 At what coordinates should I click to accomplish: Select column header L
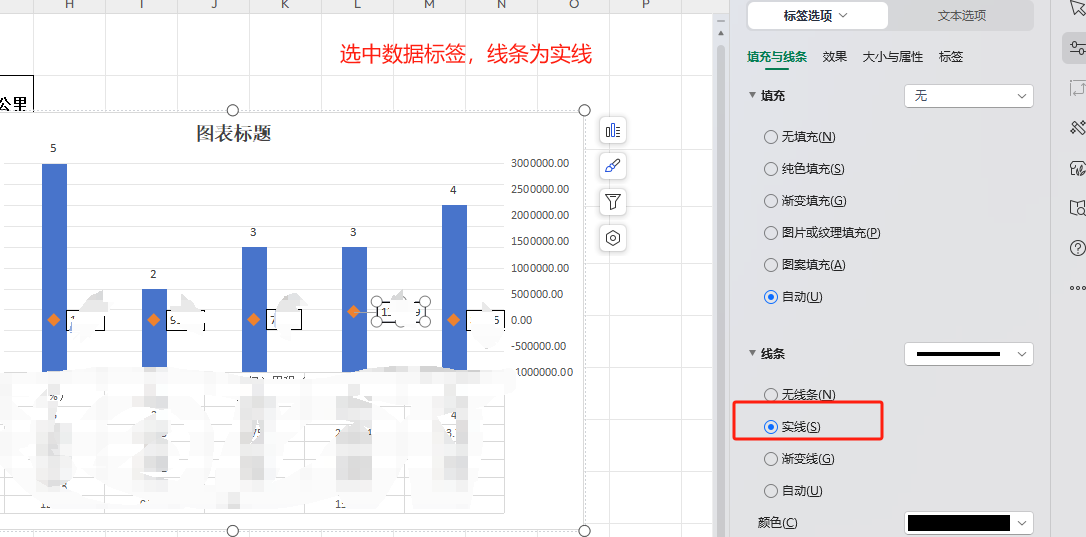[357, 5]
